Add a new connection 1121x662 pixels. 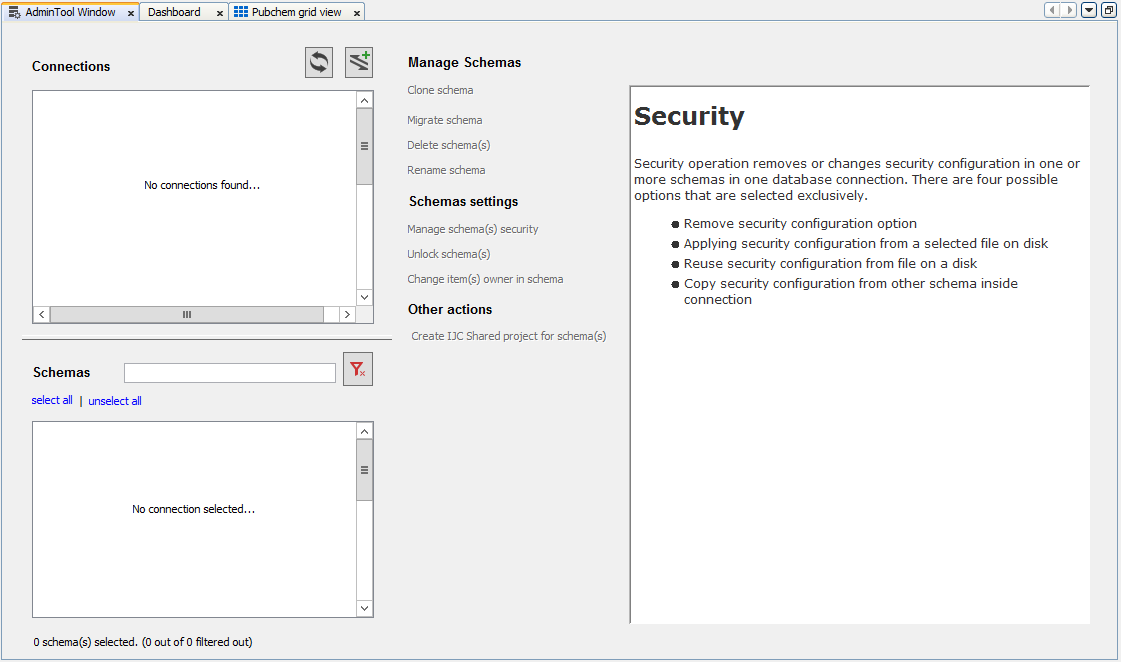pos(358,62)
